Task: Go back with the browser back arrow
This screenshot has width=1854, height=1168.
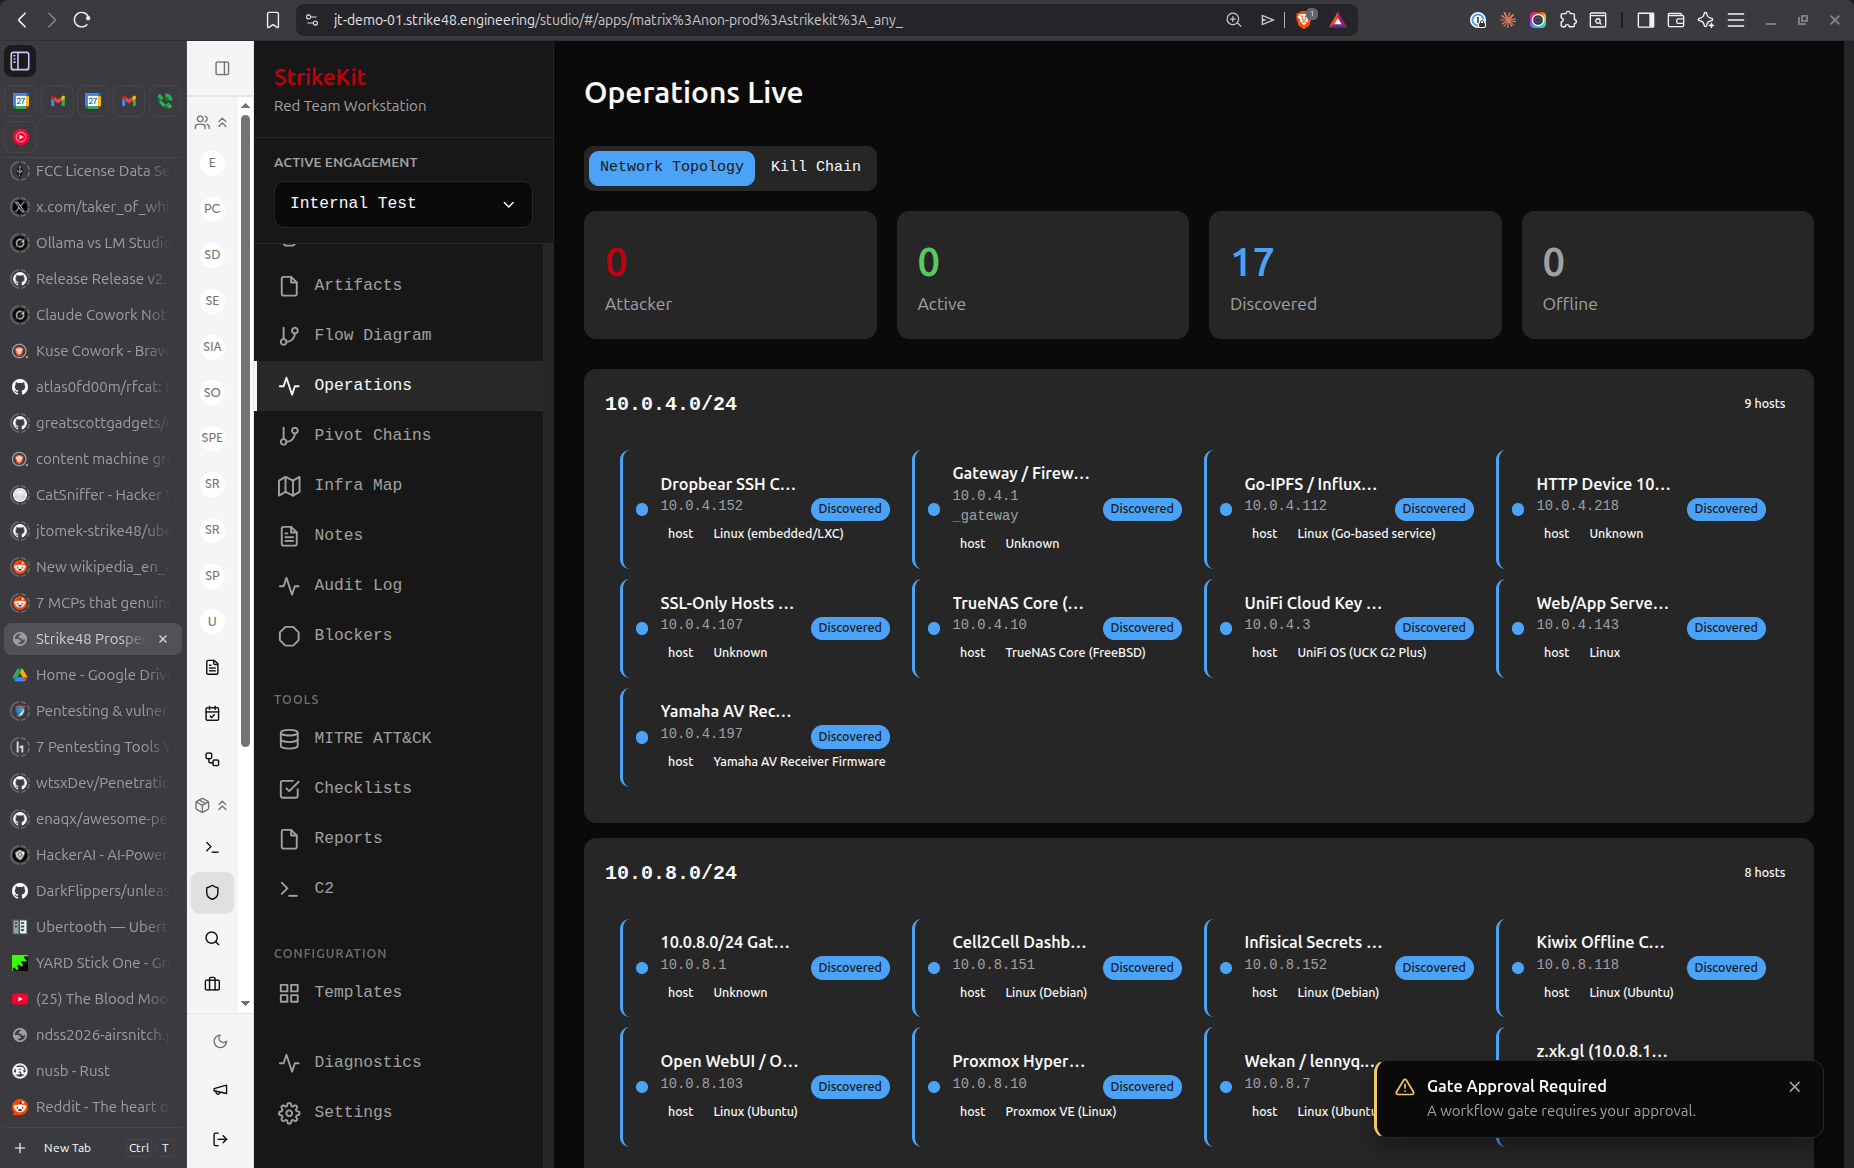Action: 22,20
